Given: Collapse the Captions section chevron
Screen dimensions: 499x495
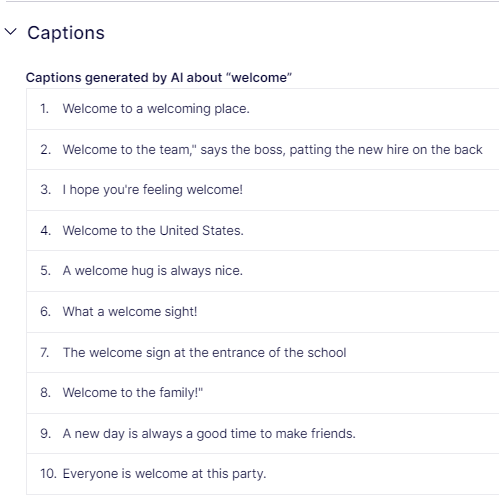Looking at the screenshot, I should click(10, 32).
